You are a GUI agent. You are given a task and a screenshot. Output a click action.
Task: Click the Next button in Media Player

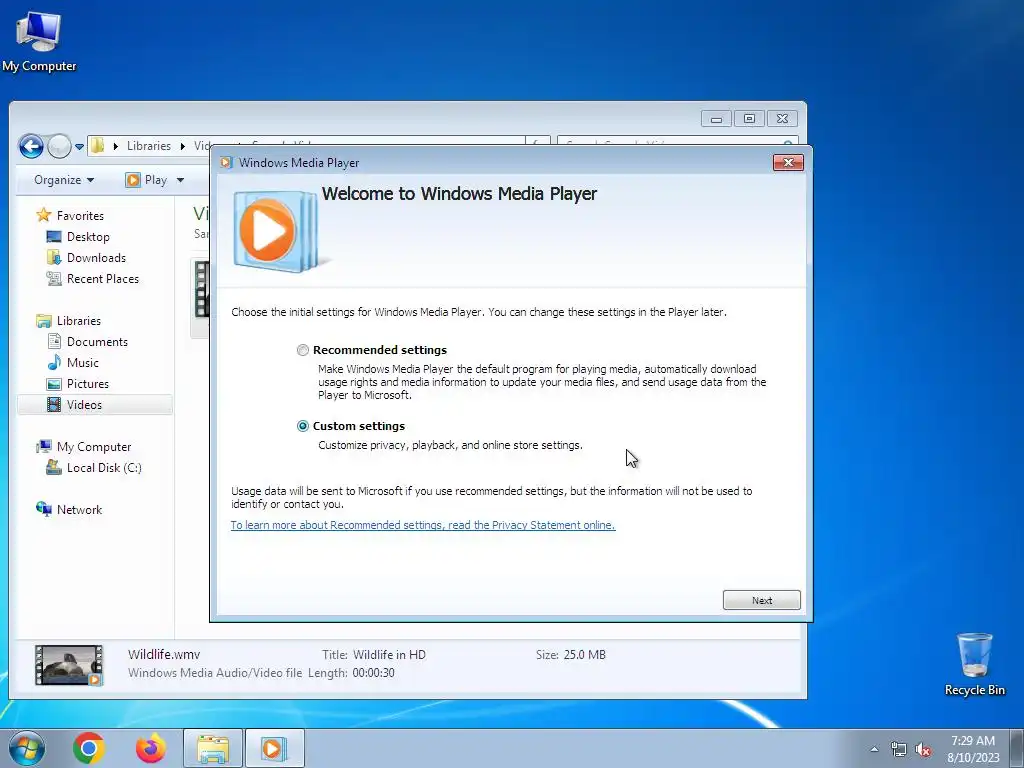pyautogui.click(x=761, y=600)
